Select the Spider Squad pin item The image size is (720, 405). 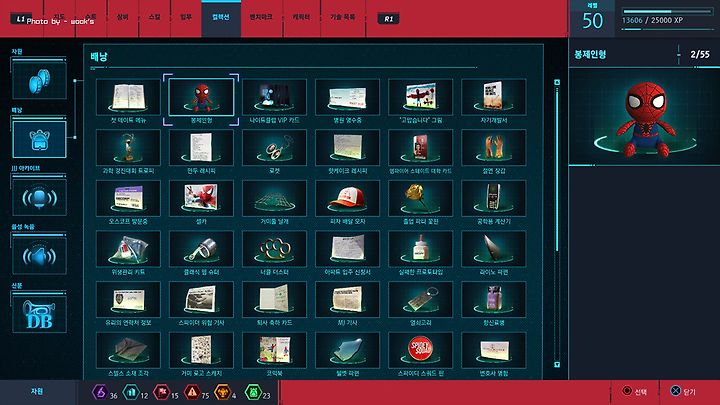click(421, 350)
